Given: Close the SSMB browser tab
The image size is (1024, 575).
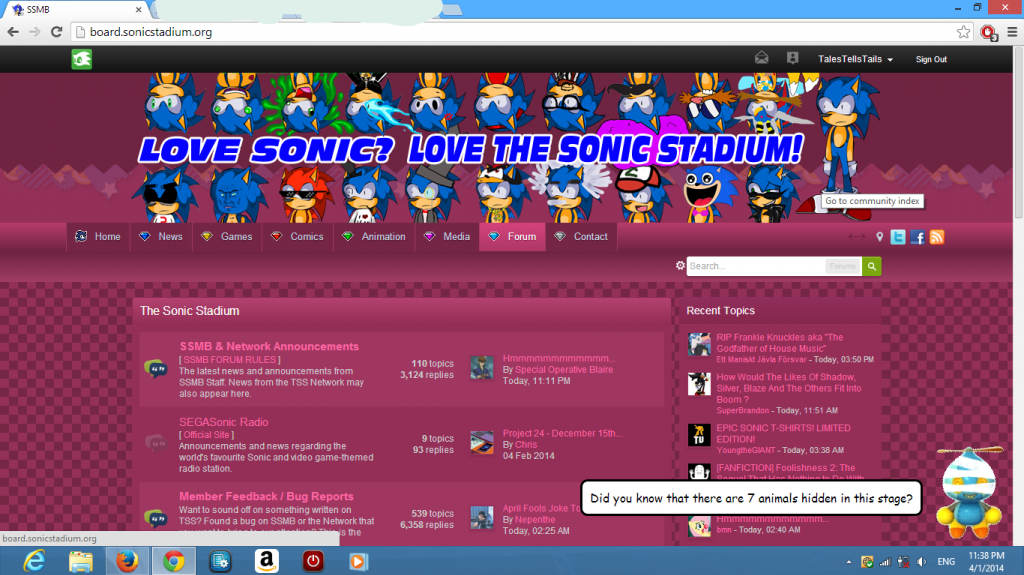Looking at the screenshot, I should [x=138, y=10].
